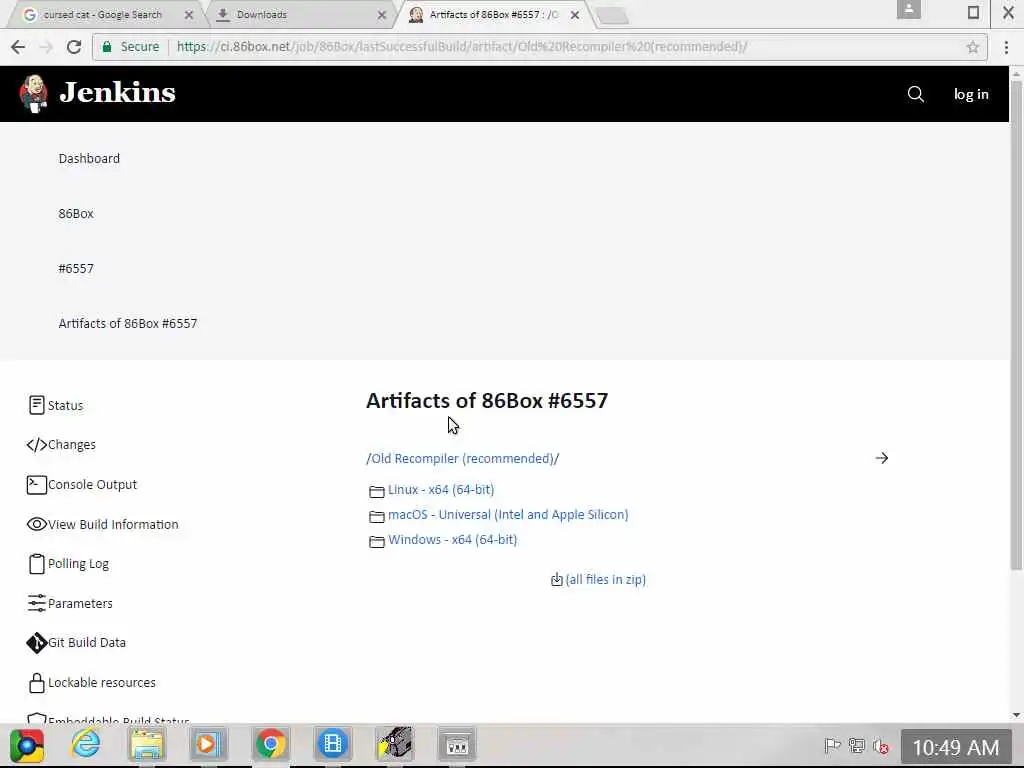Click the macOS - Universal folder icon
This screenshot has width=1024, height=768.
pos(377,517)
